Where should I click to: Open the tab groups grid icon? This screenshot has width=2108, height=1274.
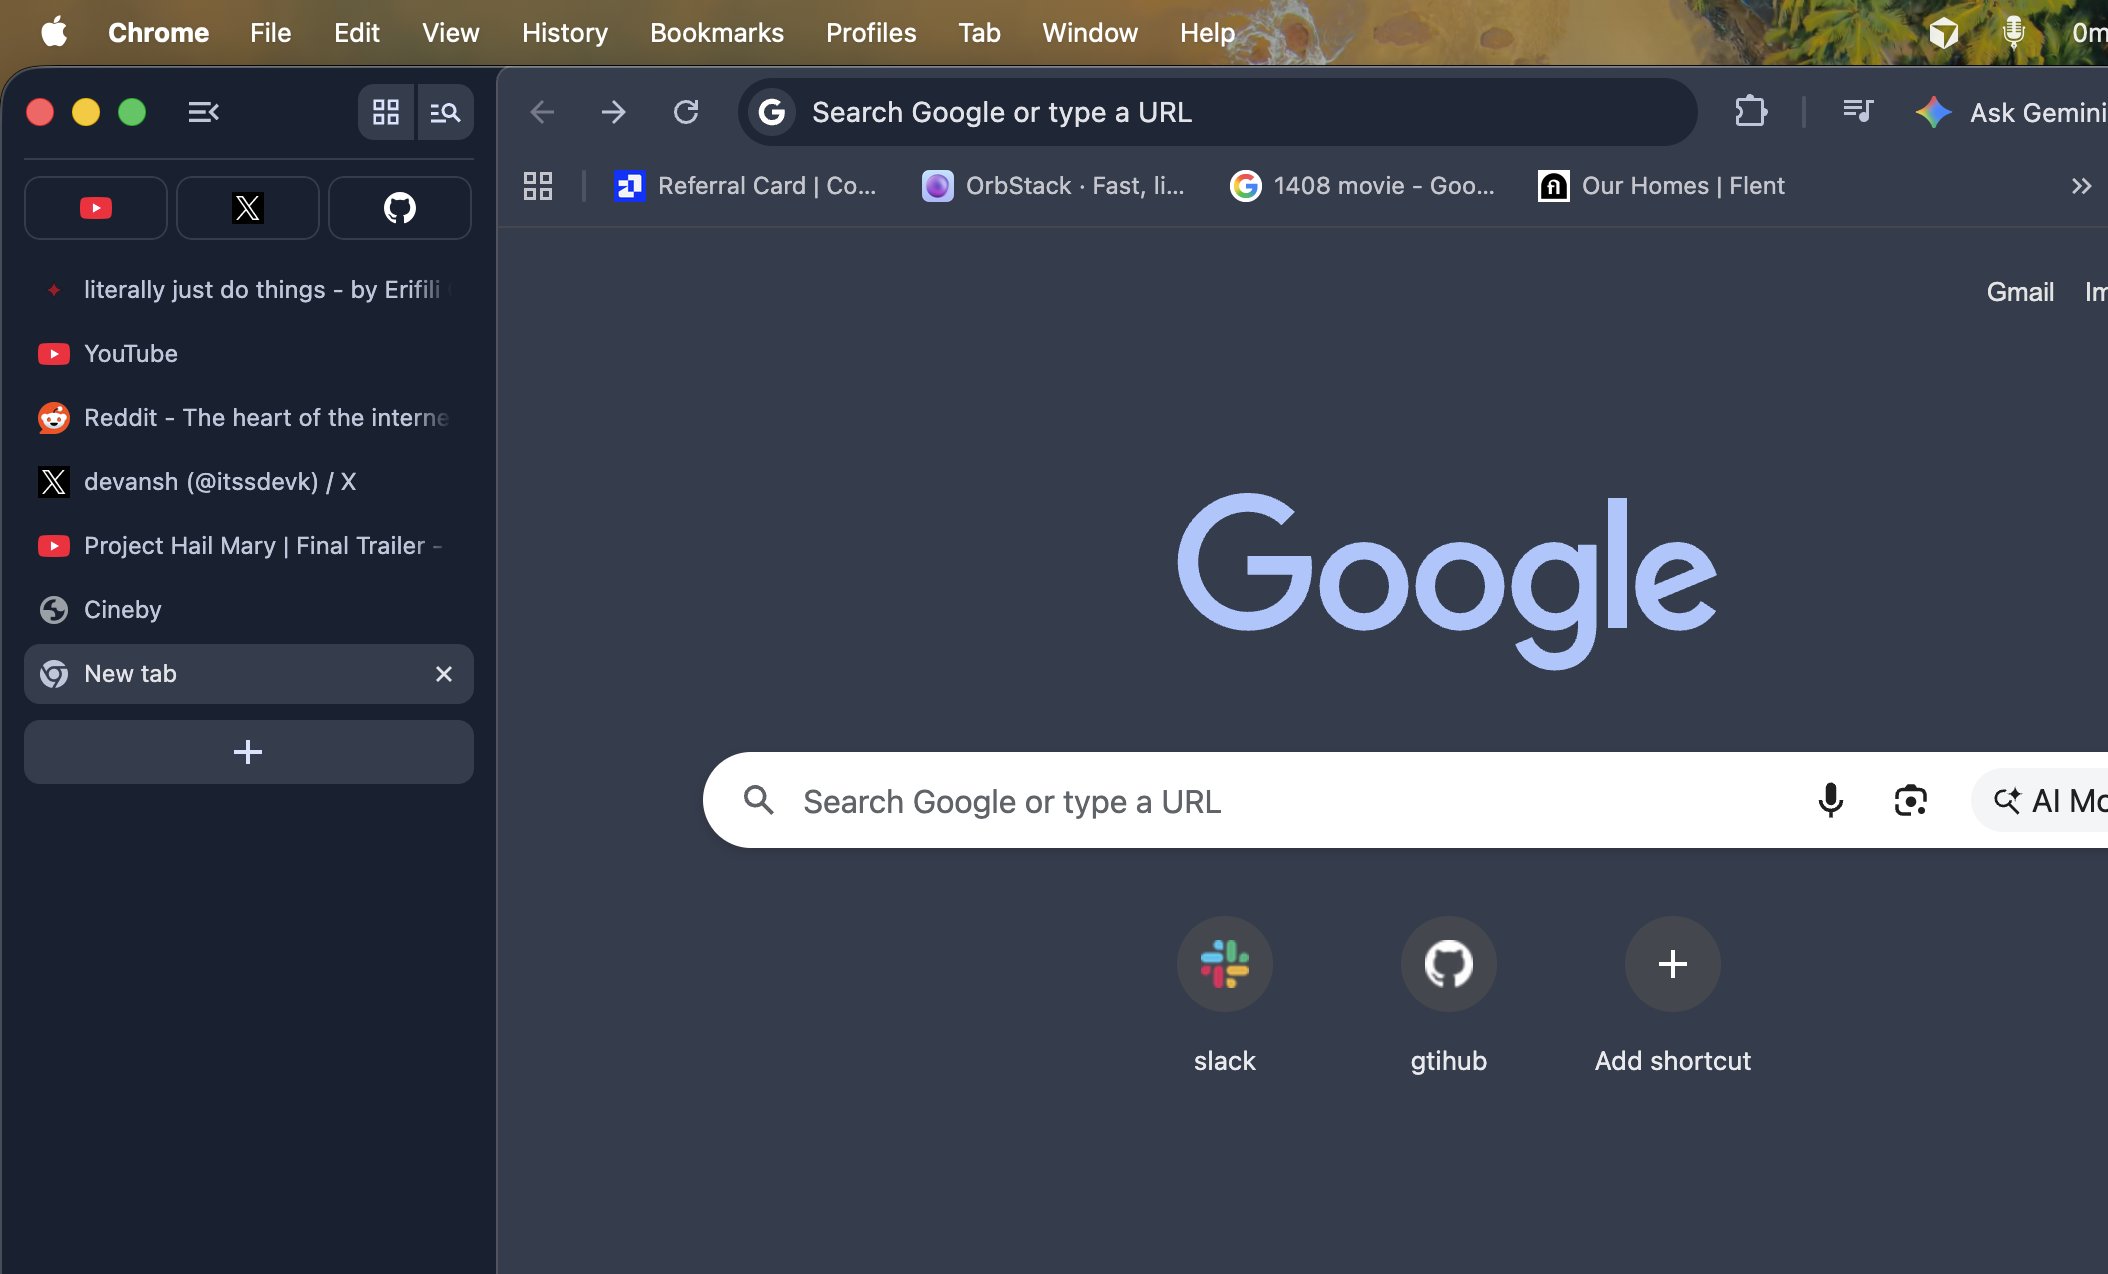(x=386, y=112)
